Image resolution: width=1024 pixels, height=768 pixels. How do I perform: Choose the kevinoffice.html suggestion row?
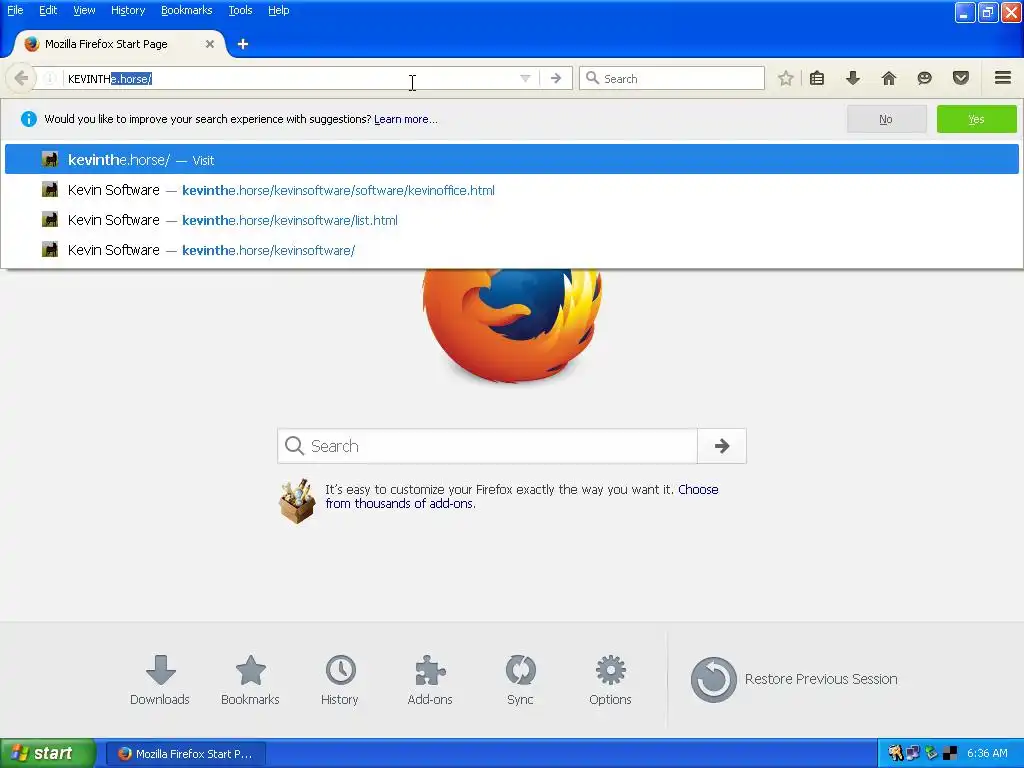(511, 190)
